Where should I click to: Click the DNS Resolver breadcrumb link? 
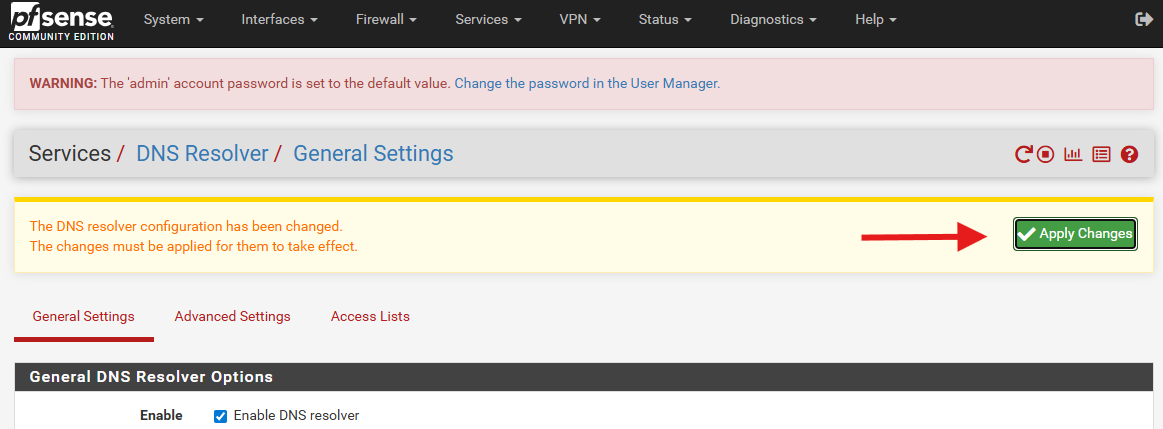click(202, 153)
